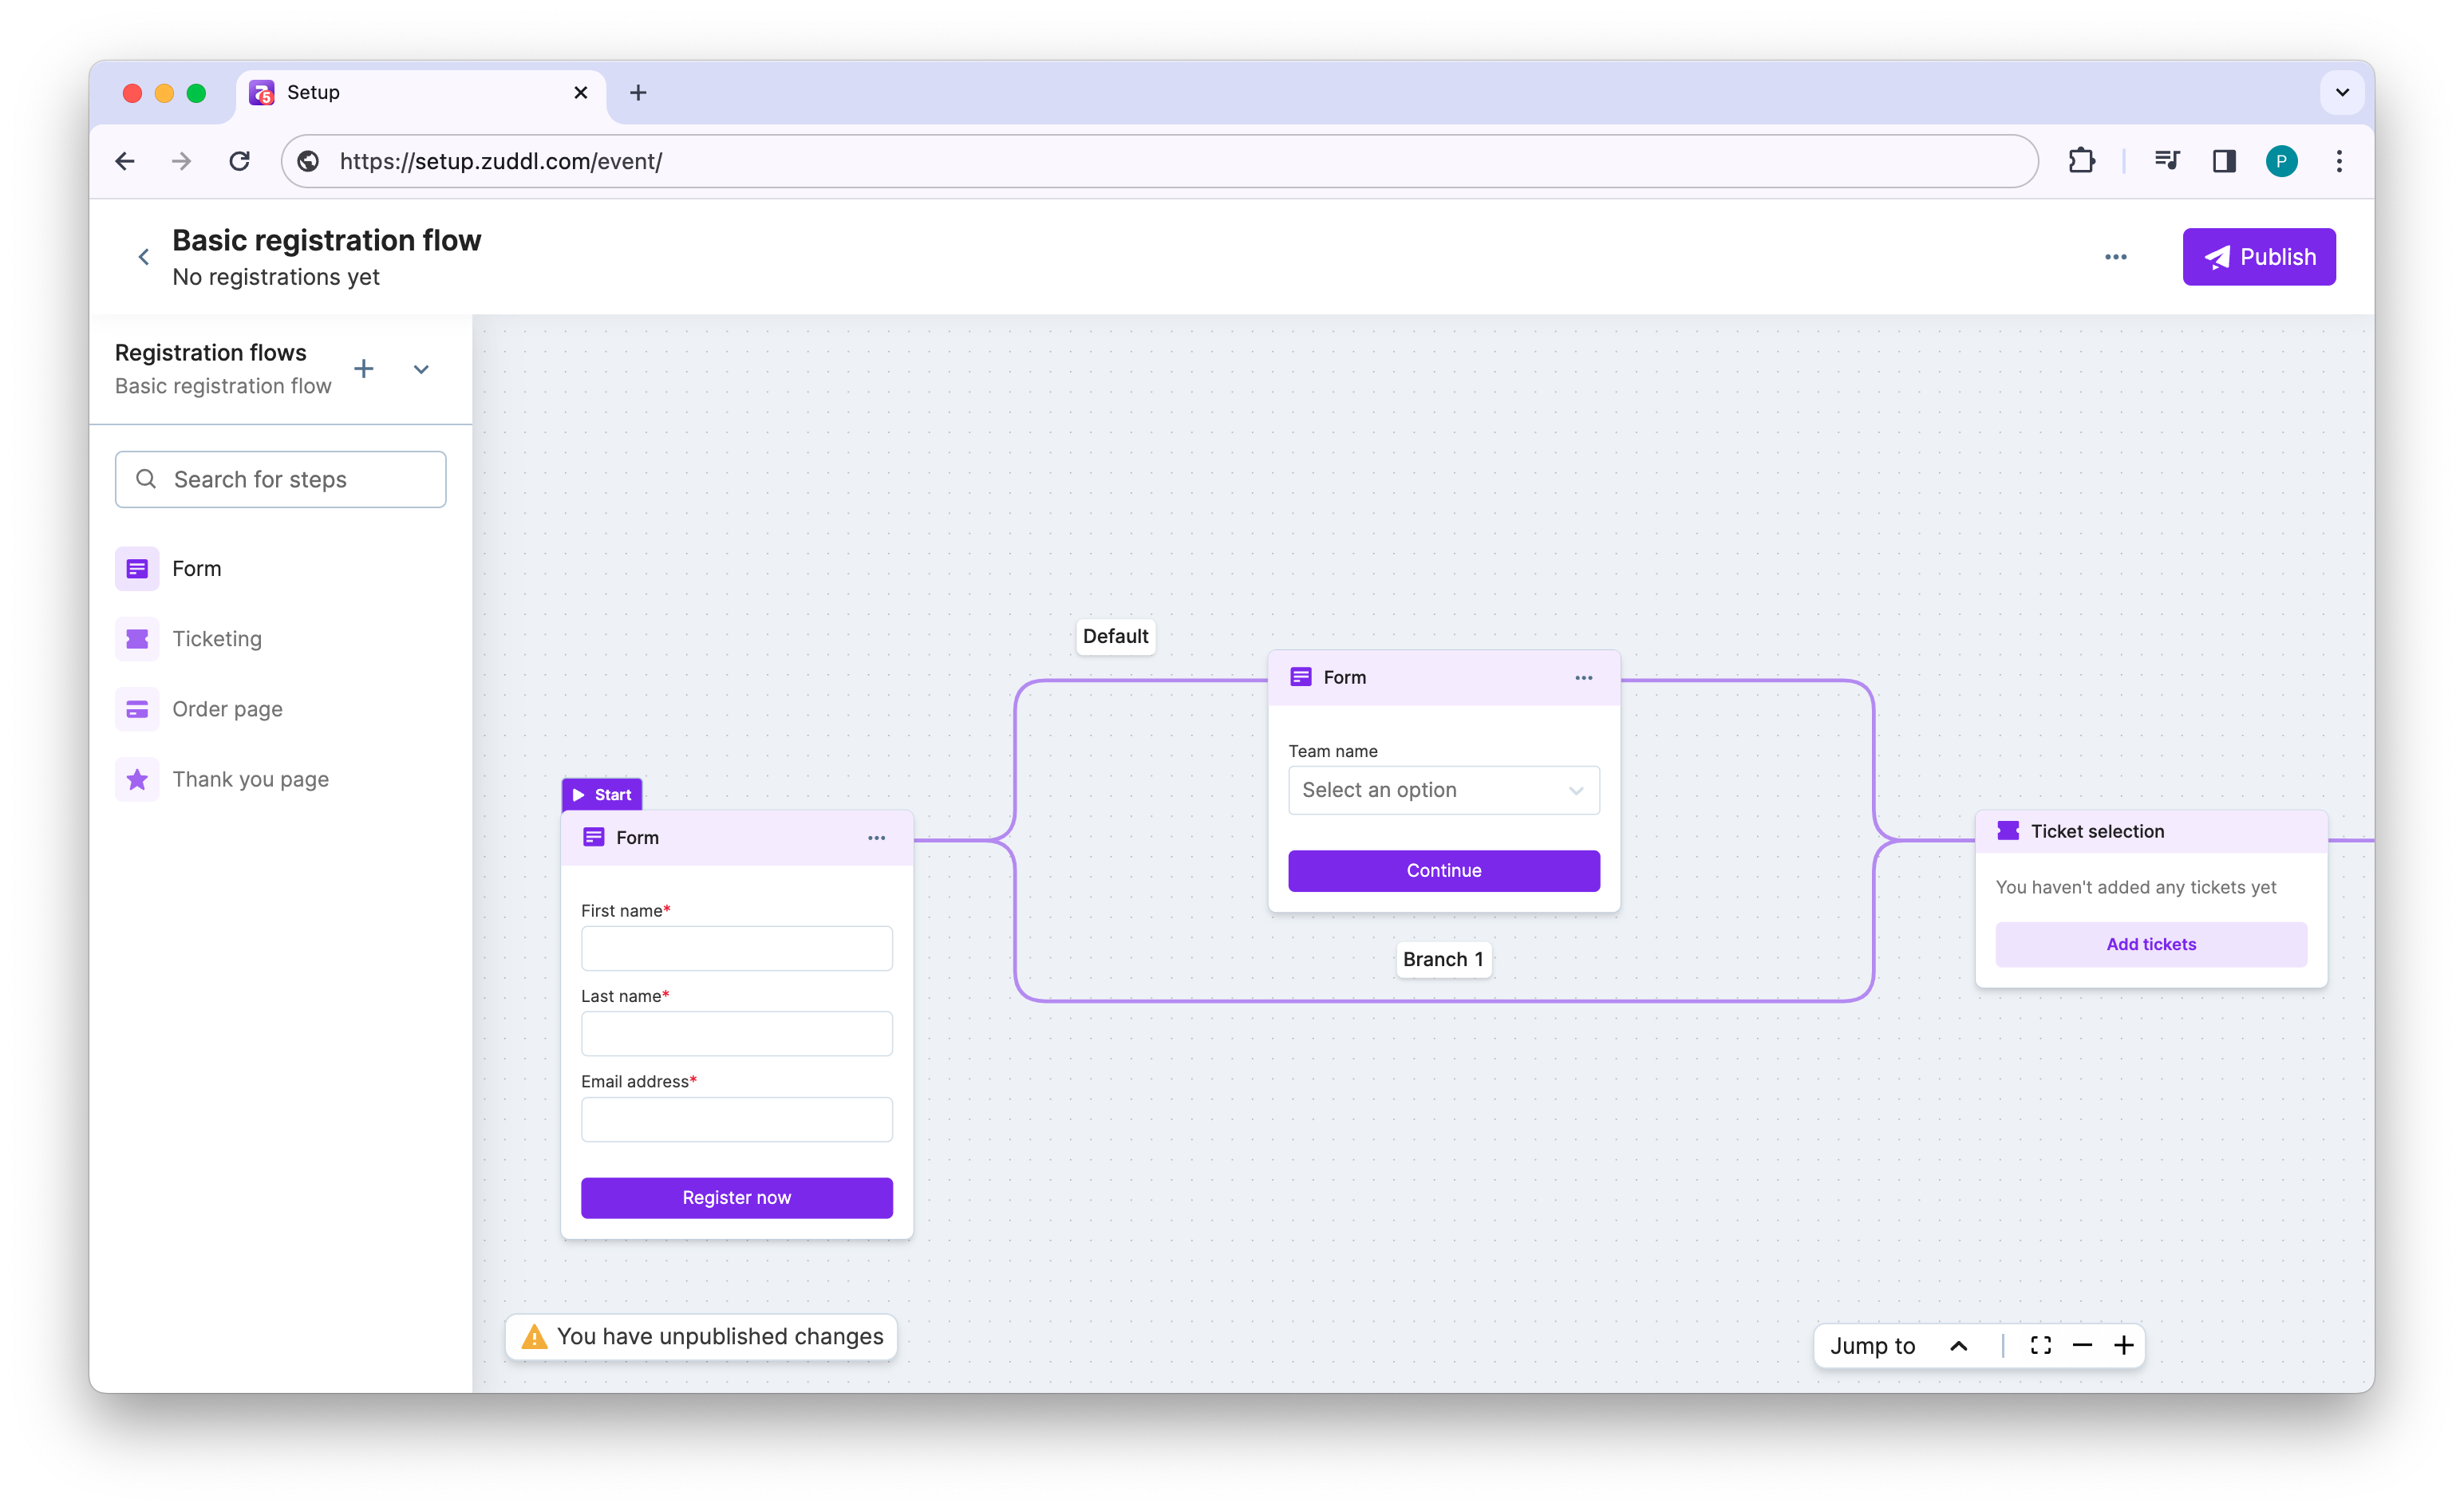Pick the Thank you page step
The width and height of the screenshot is (2464, 1511).
click(x=250, y=779)
